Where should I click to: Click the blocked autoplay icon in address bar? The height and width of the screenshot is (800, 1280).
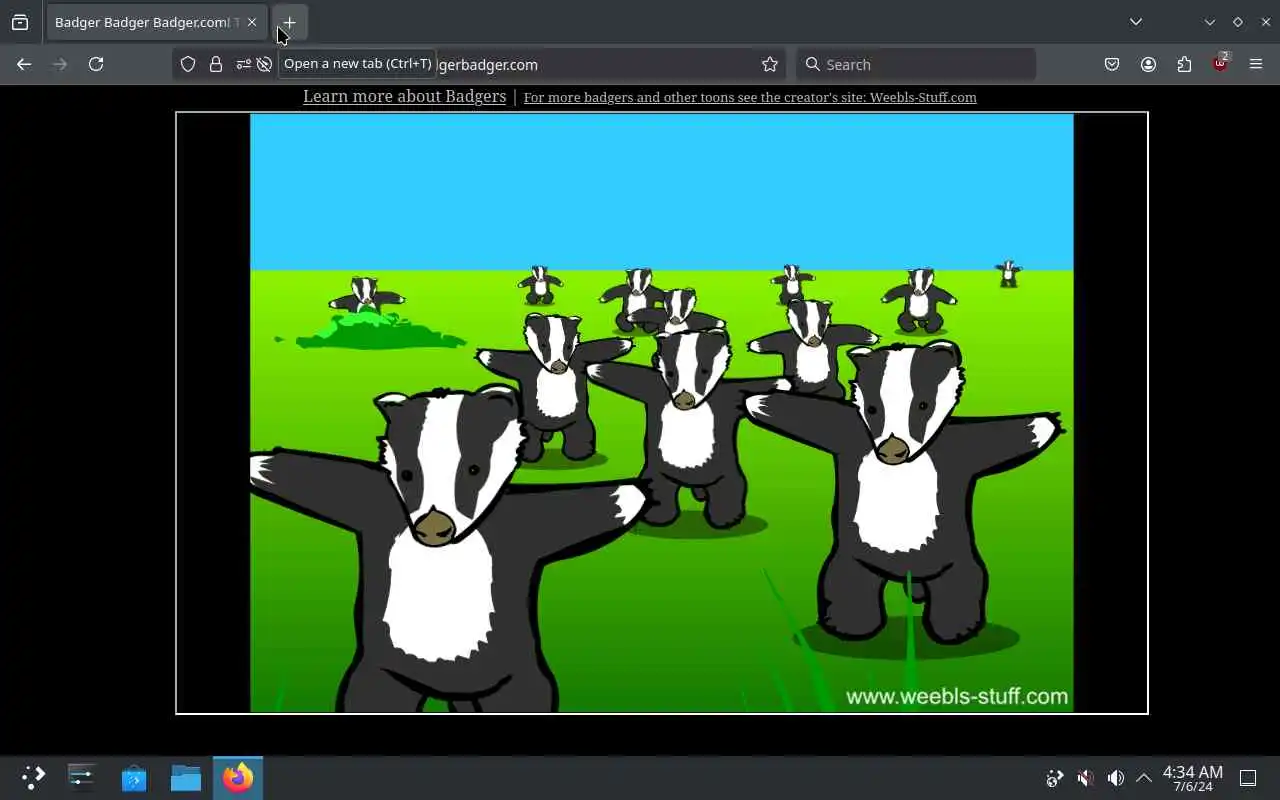[264, 64]
